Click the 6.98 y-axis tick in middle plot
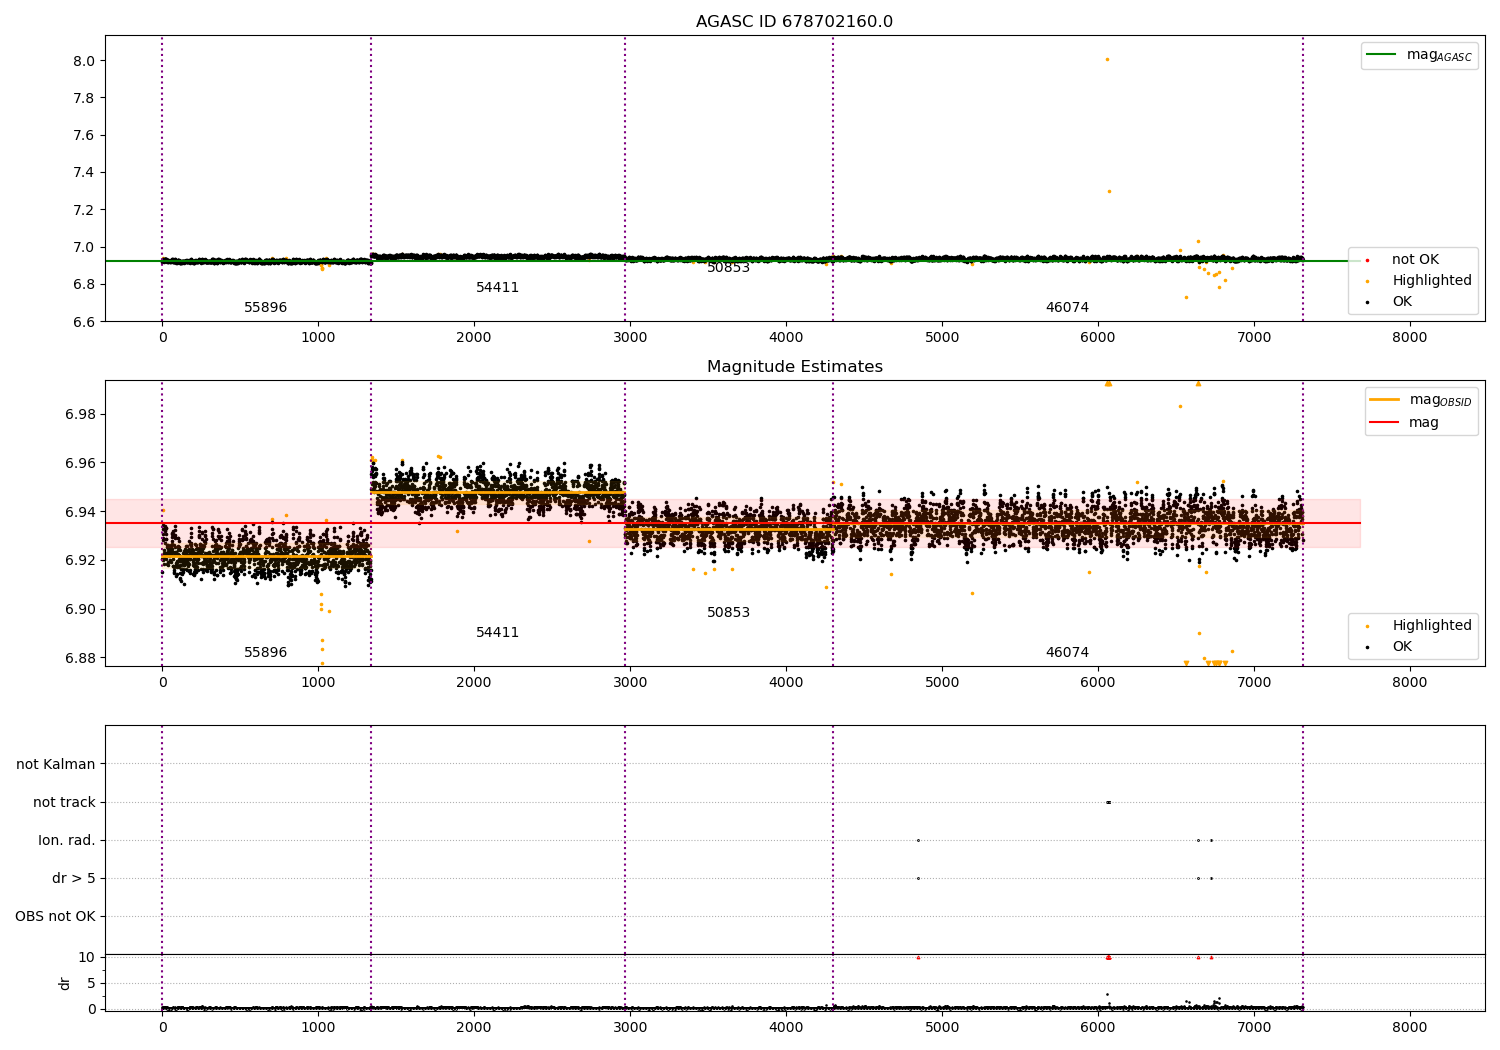The image size is (1500, 1050). click(79, 415)
